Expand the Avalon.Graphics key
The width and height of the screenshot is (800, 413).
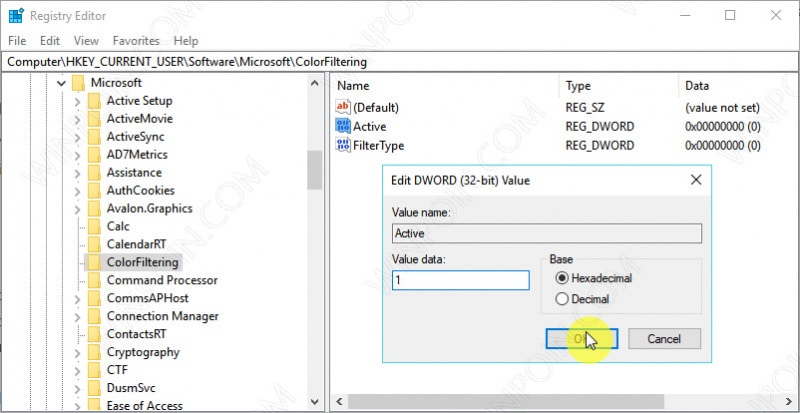point(77,209)
